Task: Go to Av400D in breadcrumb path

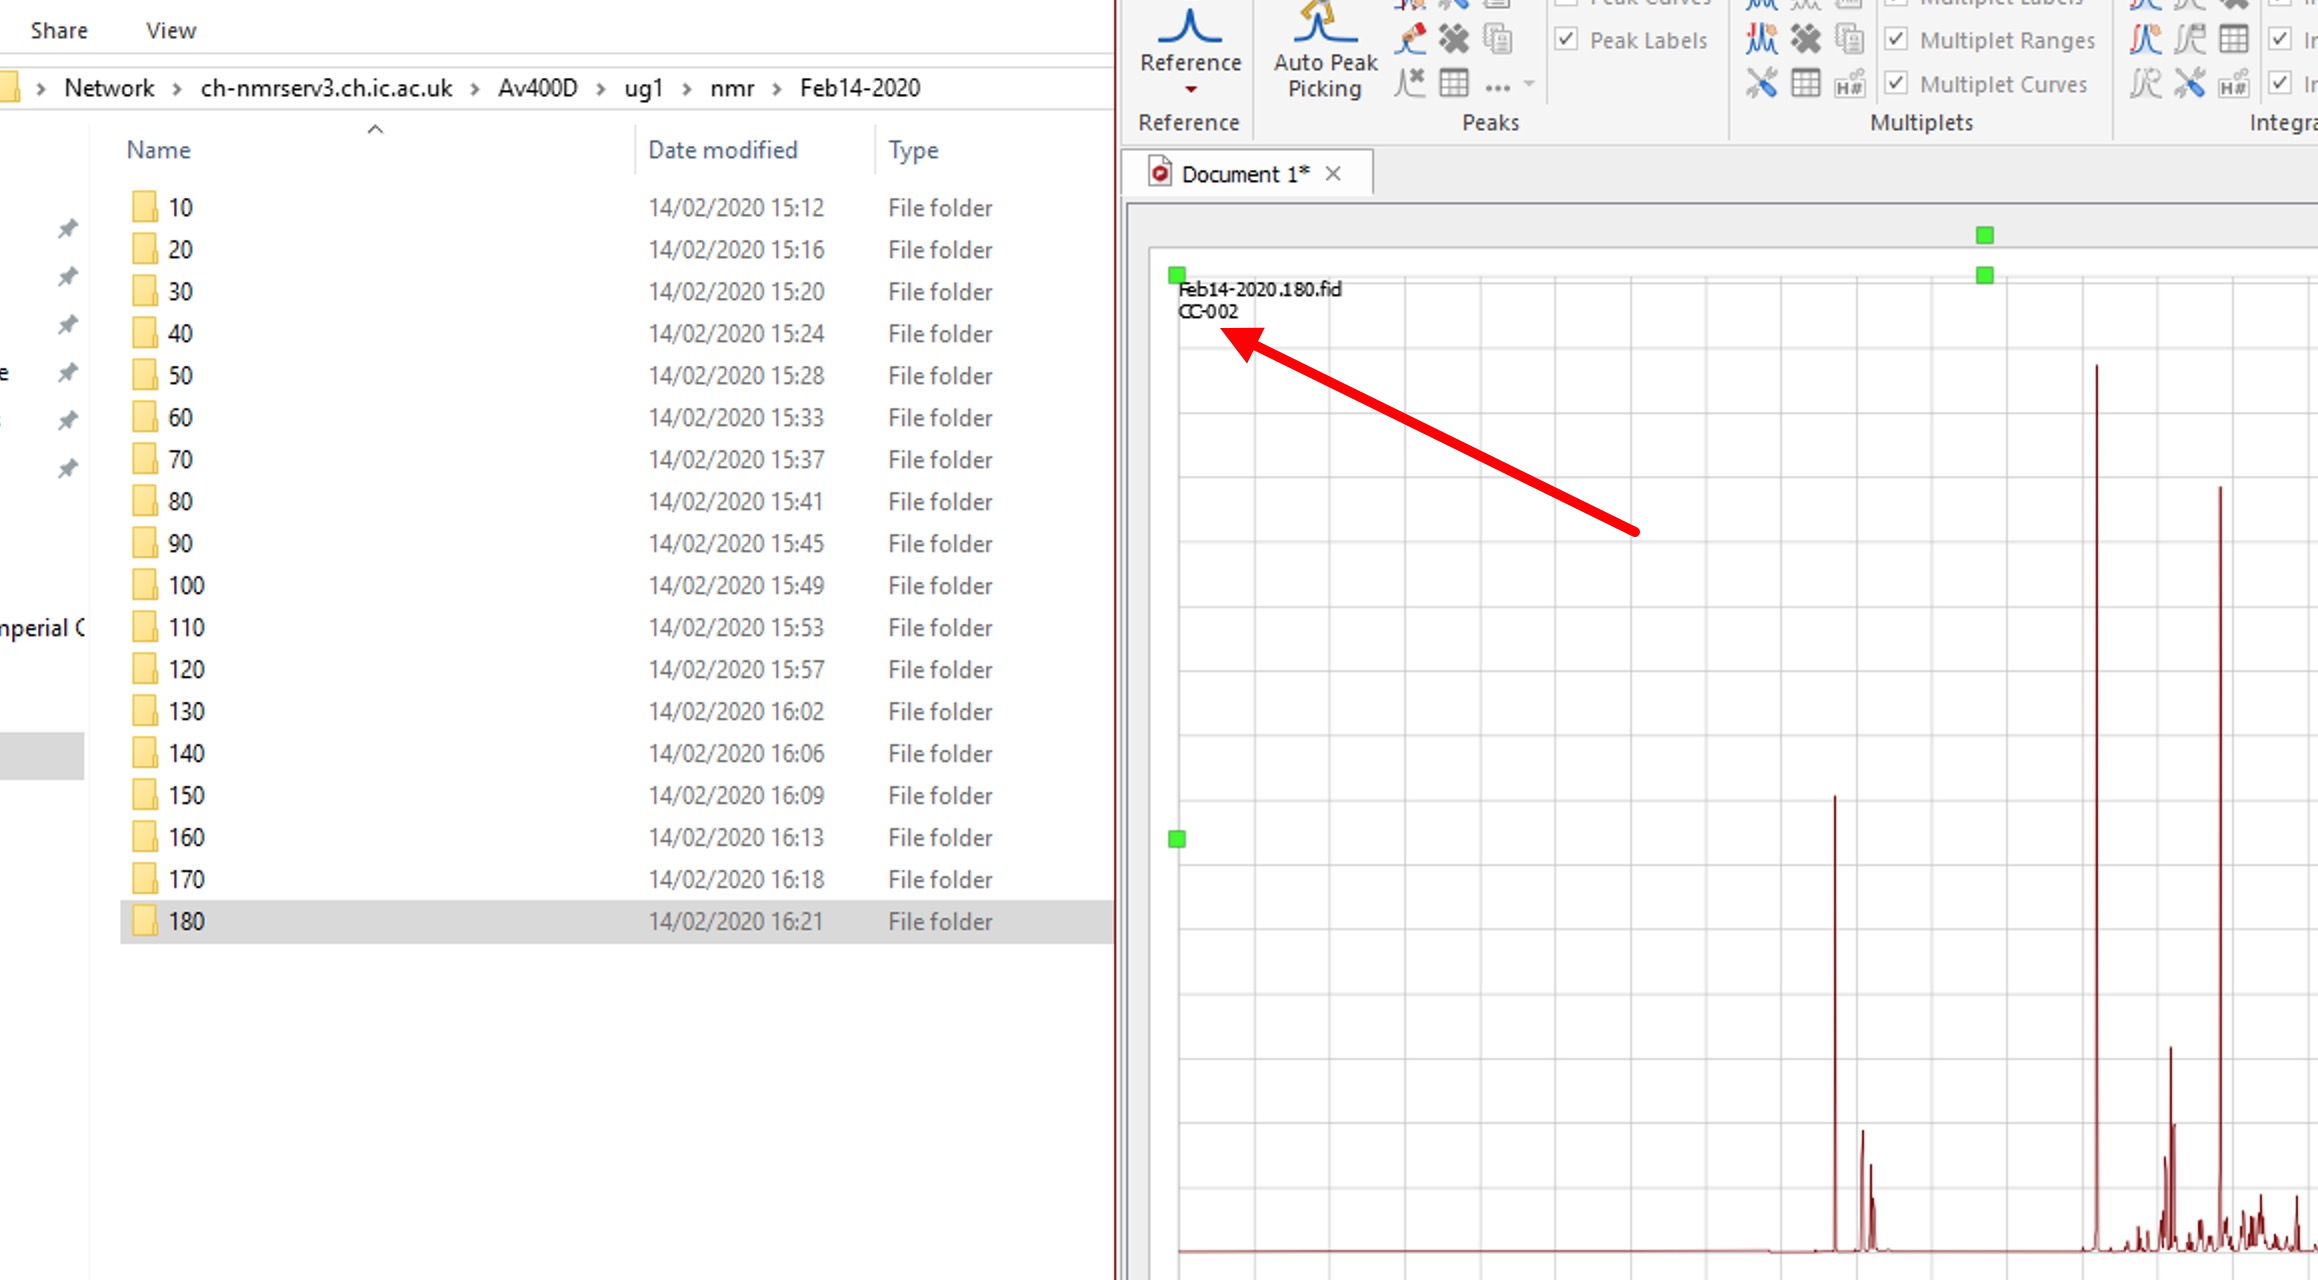Action: pyautogui.click(x=537, y=88)
